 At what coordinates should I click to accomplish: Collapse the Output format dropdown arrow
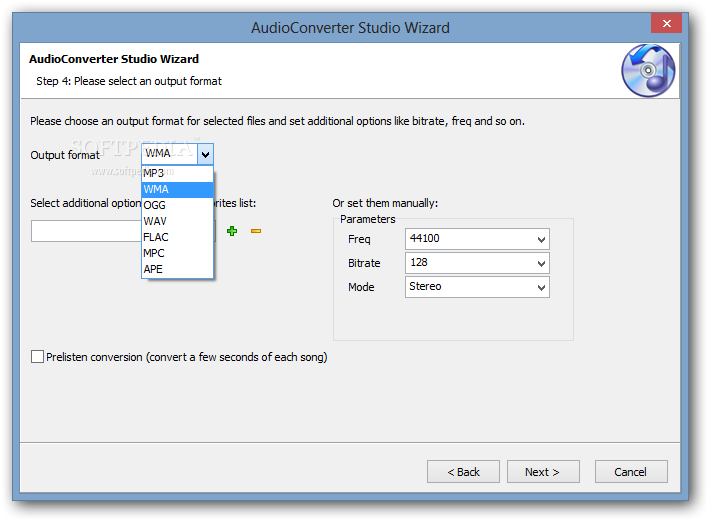point(205,155)
